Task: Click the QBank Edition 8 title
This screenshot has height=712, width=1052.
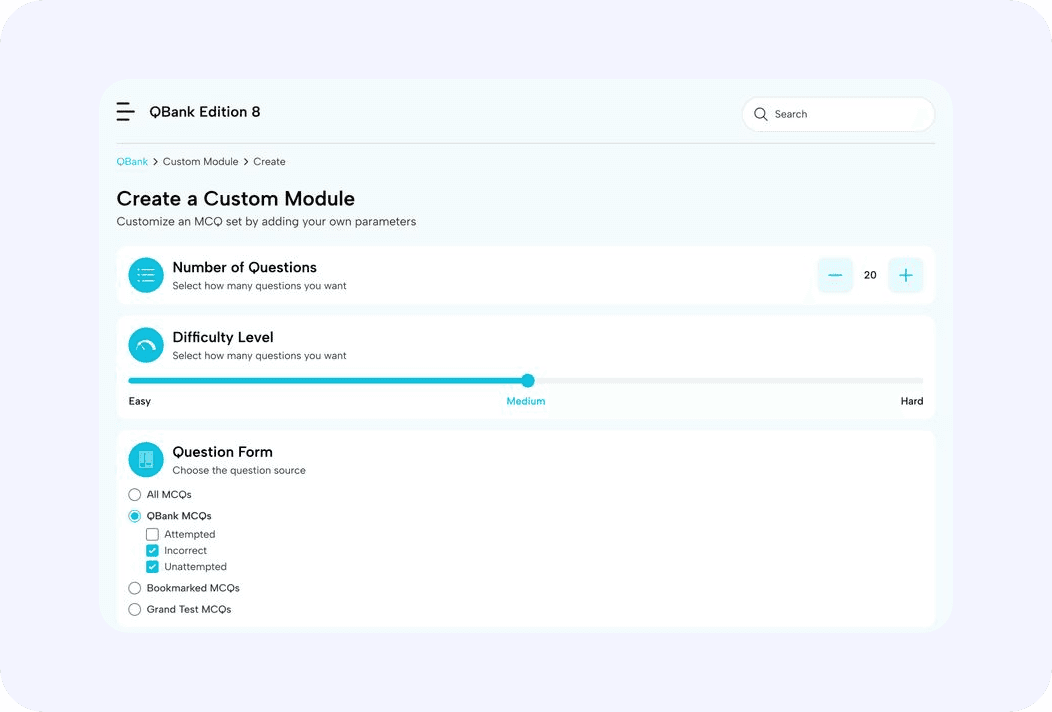Action: (205, 112)
